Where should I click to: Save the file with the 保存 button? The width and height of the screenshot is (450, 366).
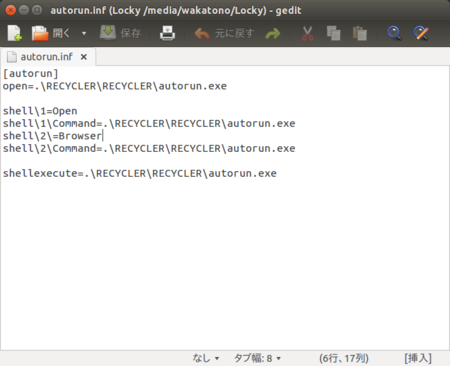pyautogui.click(x=120, y=33)
